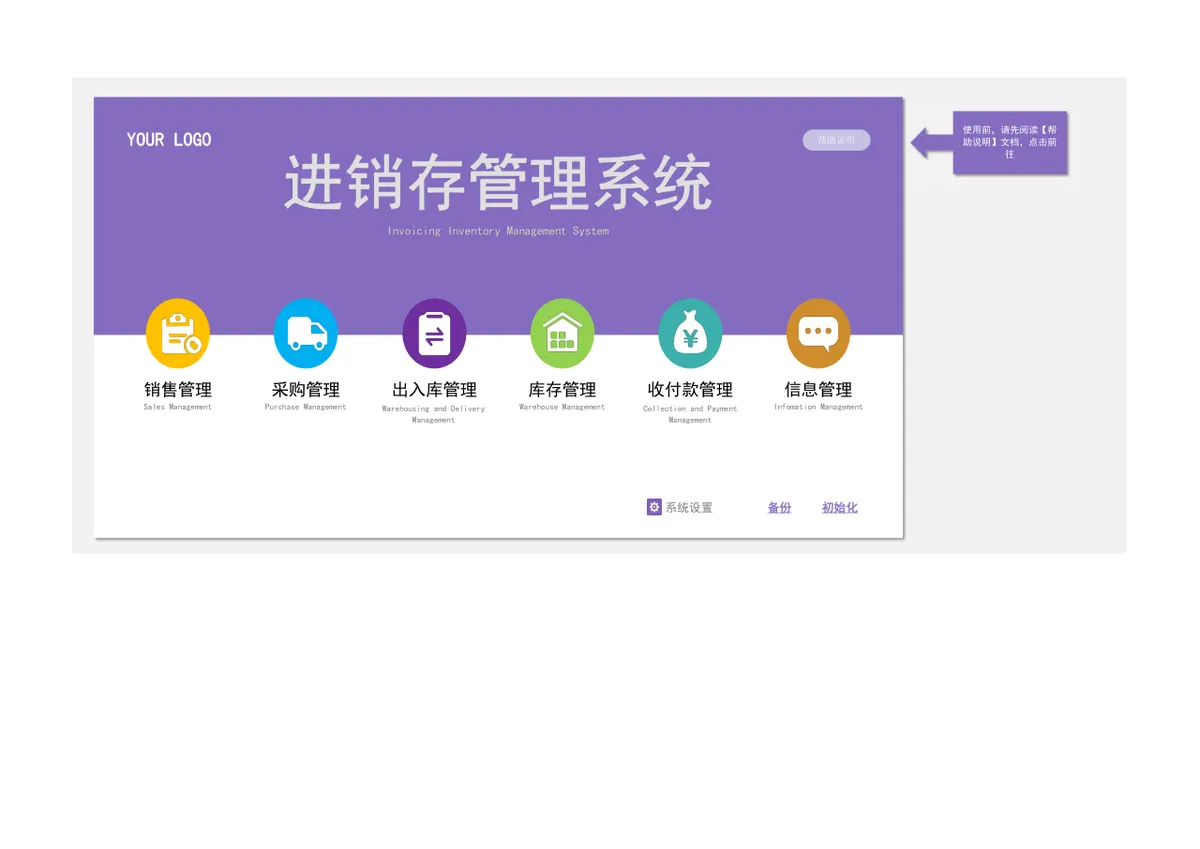Viewport: 1200px width, 849px height.
Task: Click the 备份 backup link
Action: pyautogui.click(x=779, y=508)
